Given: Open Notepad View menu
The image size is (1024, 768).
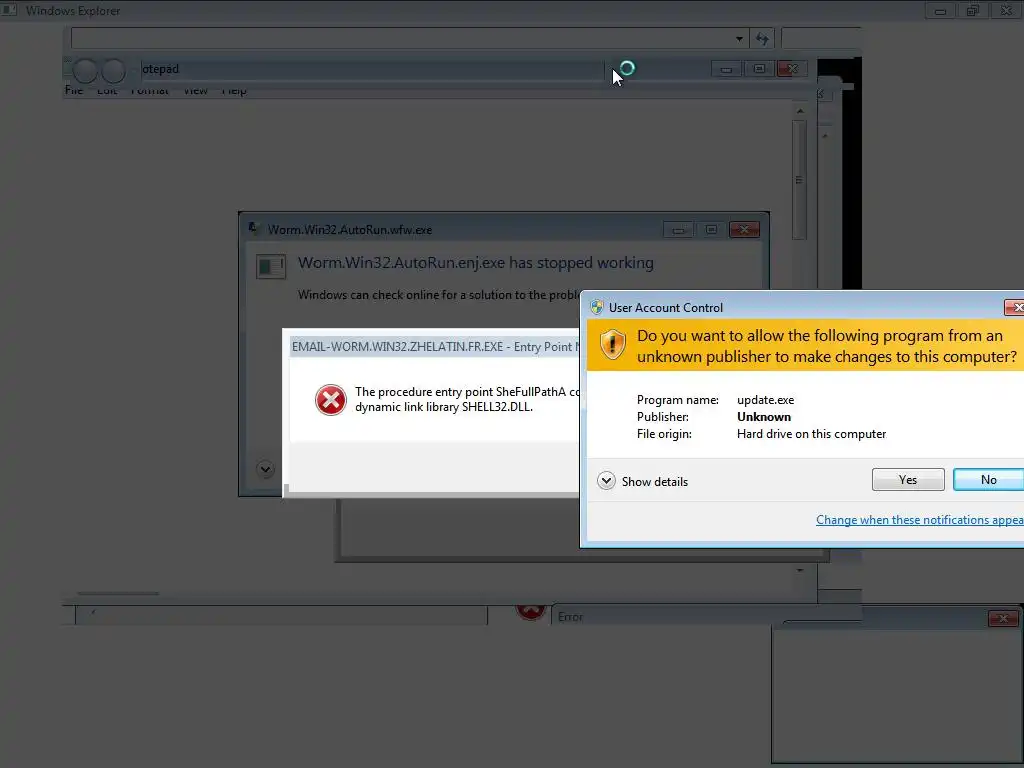Looking at the screenshot, I should coord(195,90).
